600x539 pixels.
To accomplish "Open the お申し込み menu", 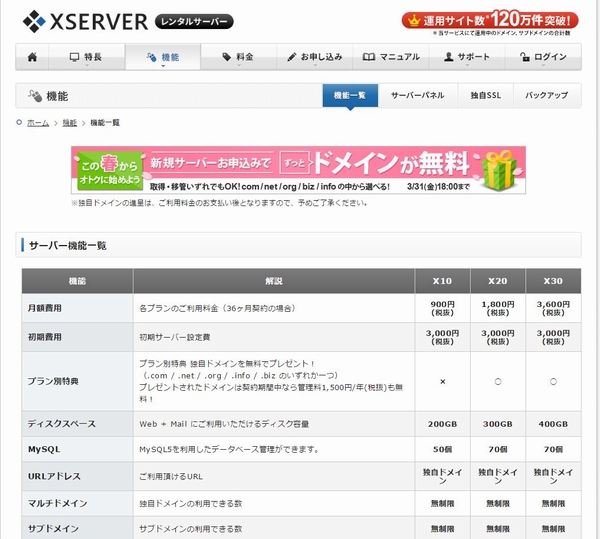I will tap(315, 57).
